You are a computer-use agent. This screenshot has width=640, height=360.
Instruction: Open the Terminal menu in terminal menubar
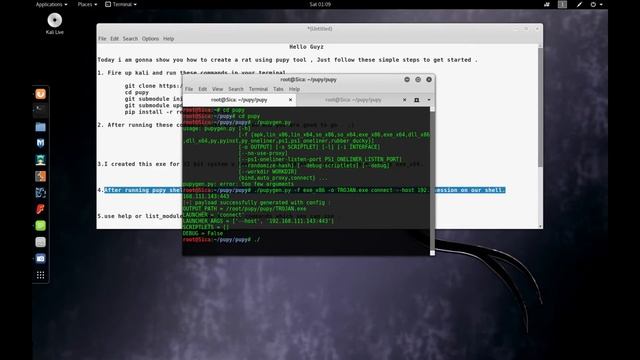click(x=258, y=89)
